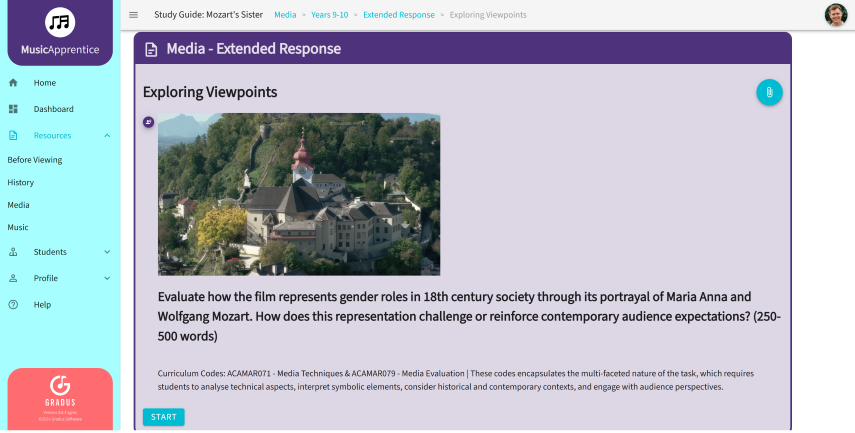Click the Salzburg abbey photo
Screen dimensions: 855x433
pyautogui.click(x=299, y=194)
